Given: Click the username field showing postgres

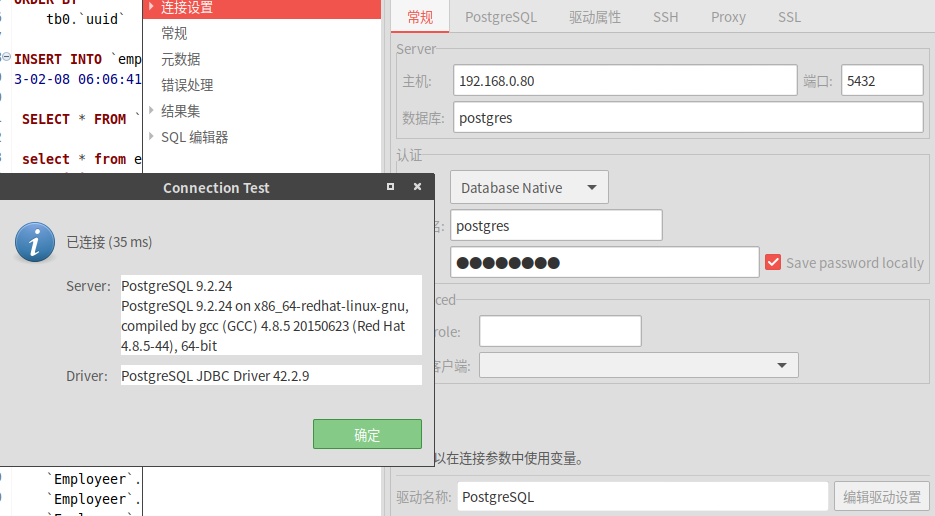Looking at the screenshot, I should (556, 225).
